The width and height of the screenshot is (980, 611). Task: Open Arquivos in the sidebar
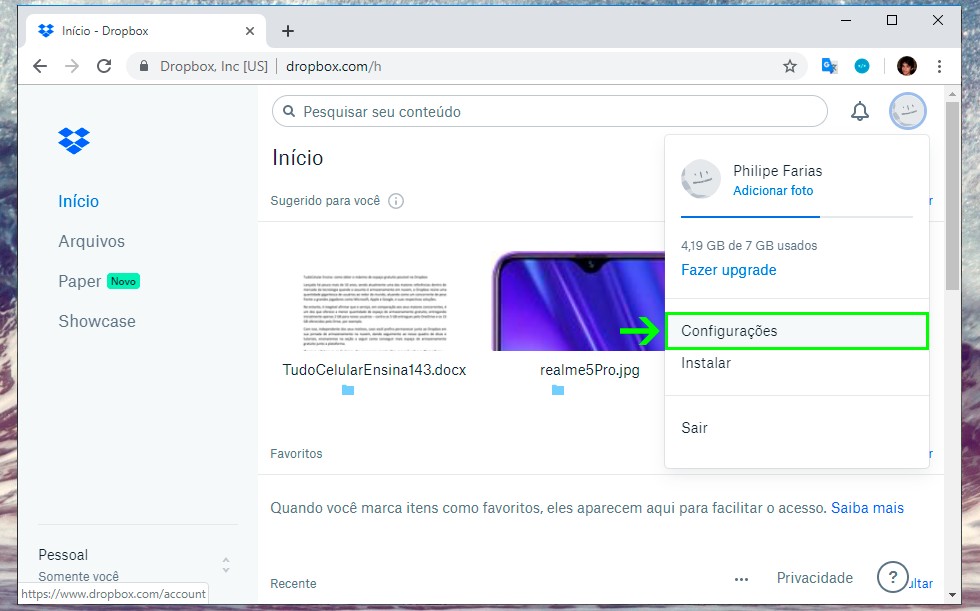(92, 241)
